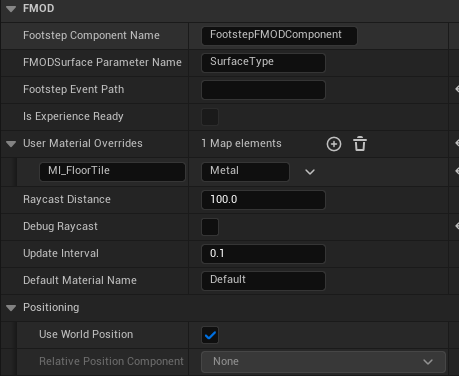Add element to User Material Overrides map

tap(334, 144)
